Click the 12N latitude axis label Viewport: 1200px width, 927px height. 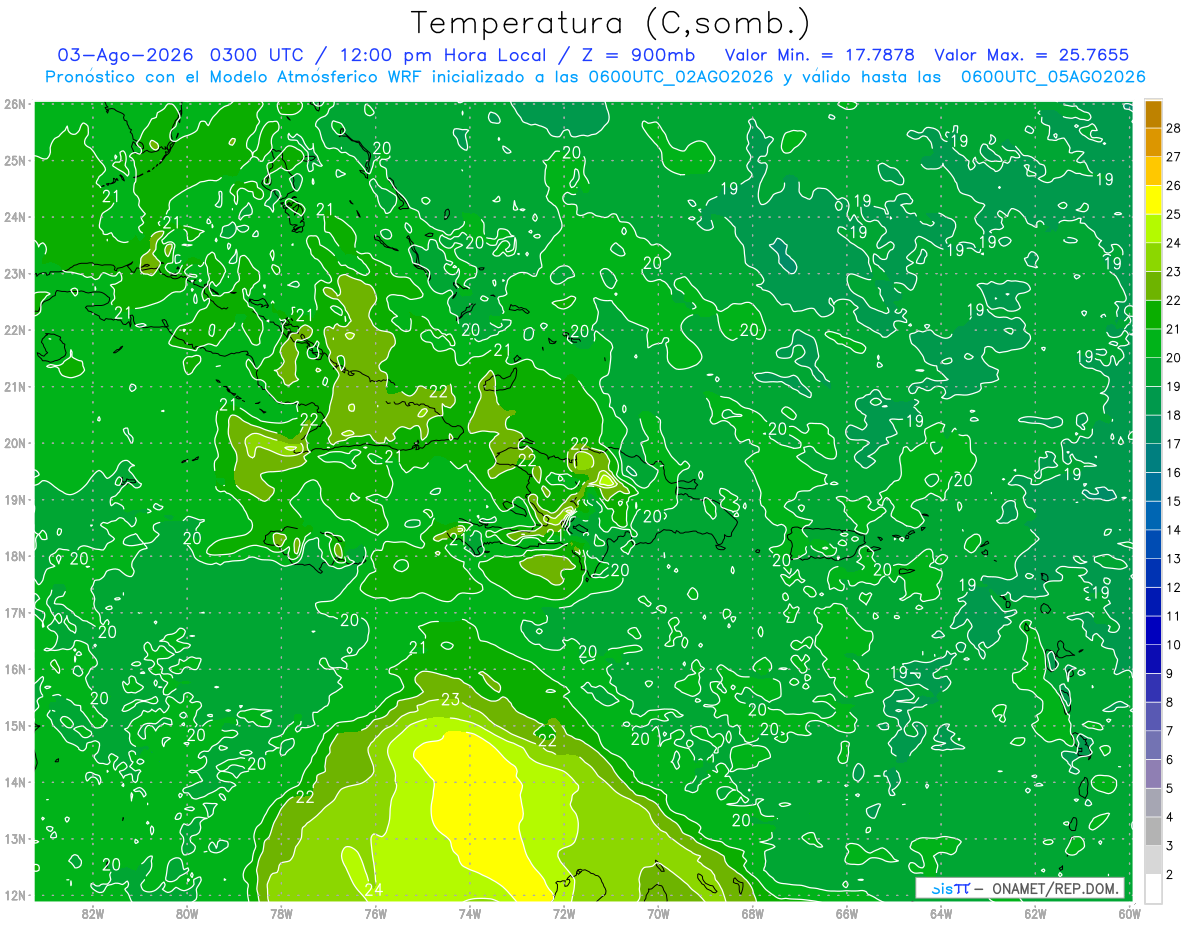click(15, 895)
